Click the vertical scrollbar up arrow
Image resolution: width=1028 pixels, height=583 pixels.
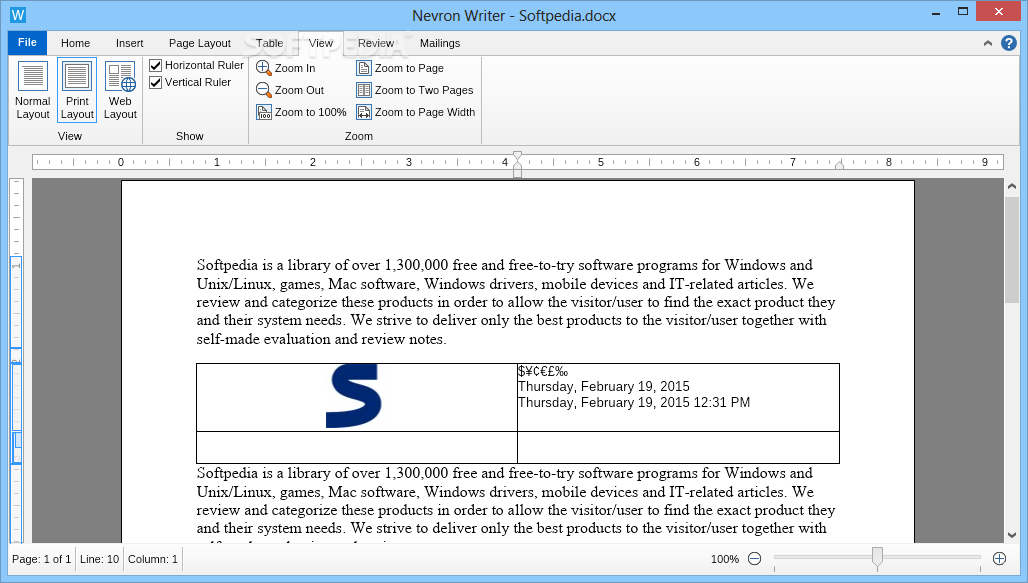tap(1012, 187)
